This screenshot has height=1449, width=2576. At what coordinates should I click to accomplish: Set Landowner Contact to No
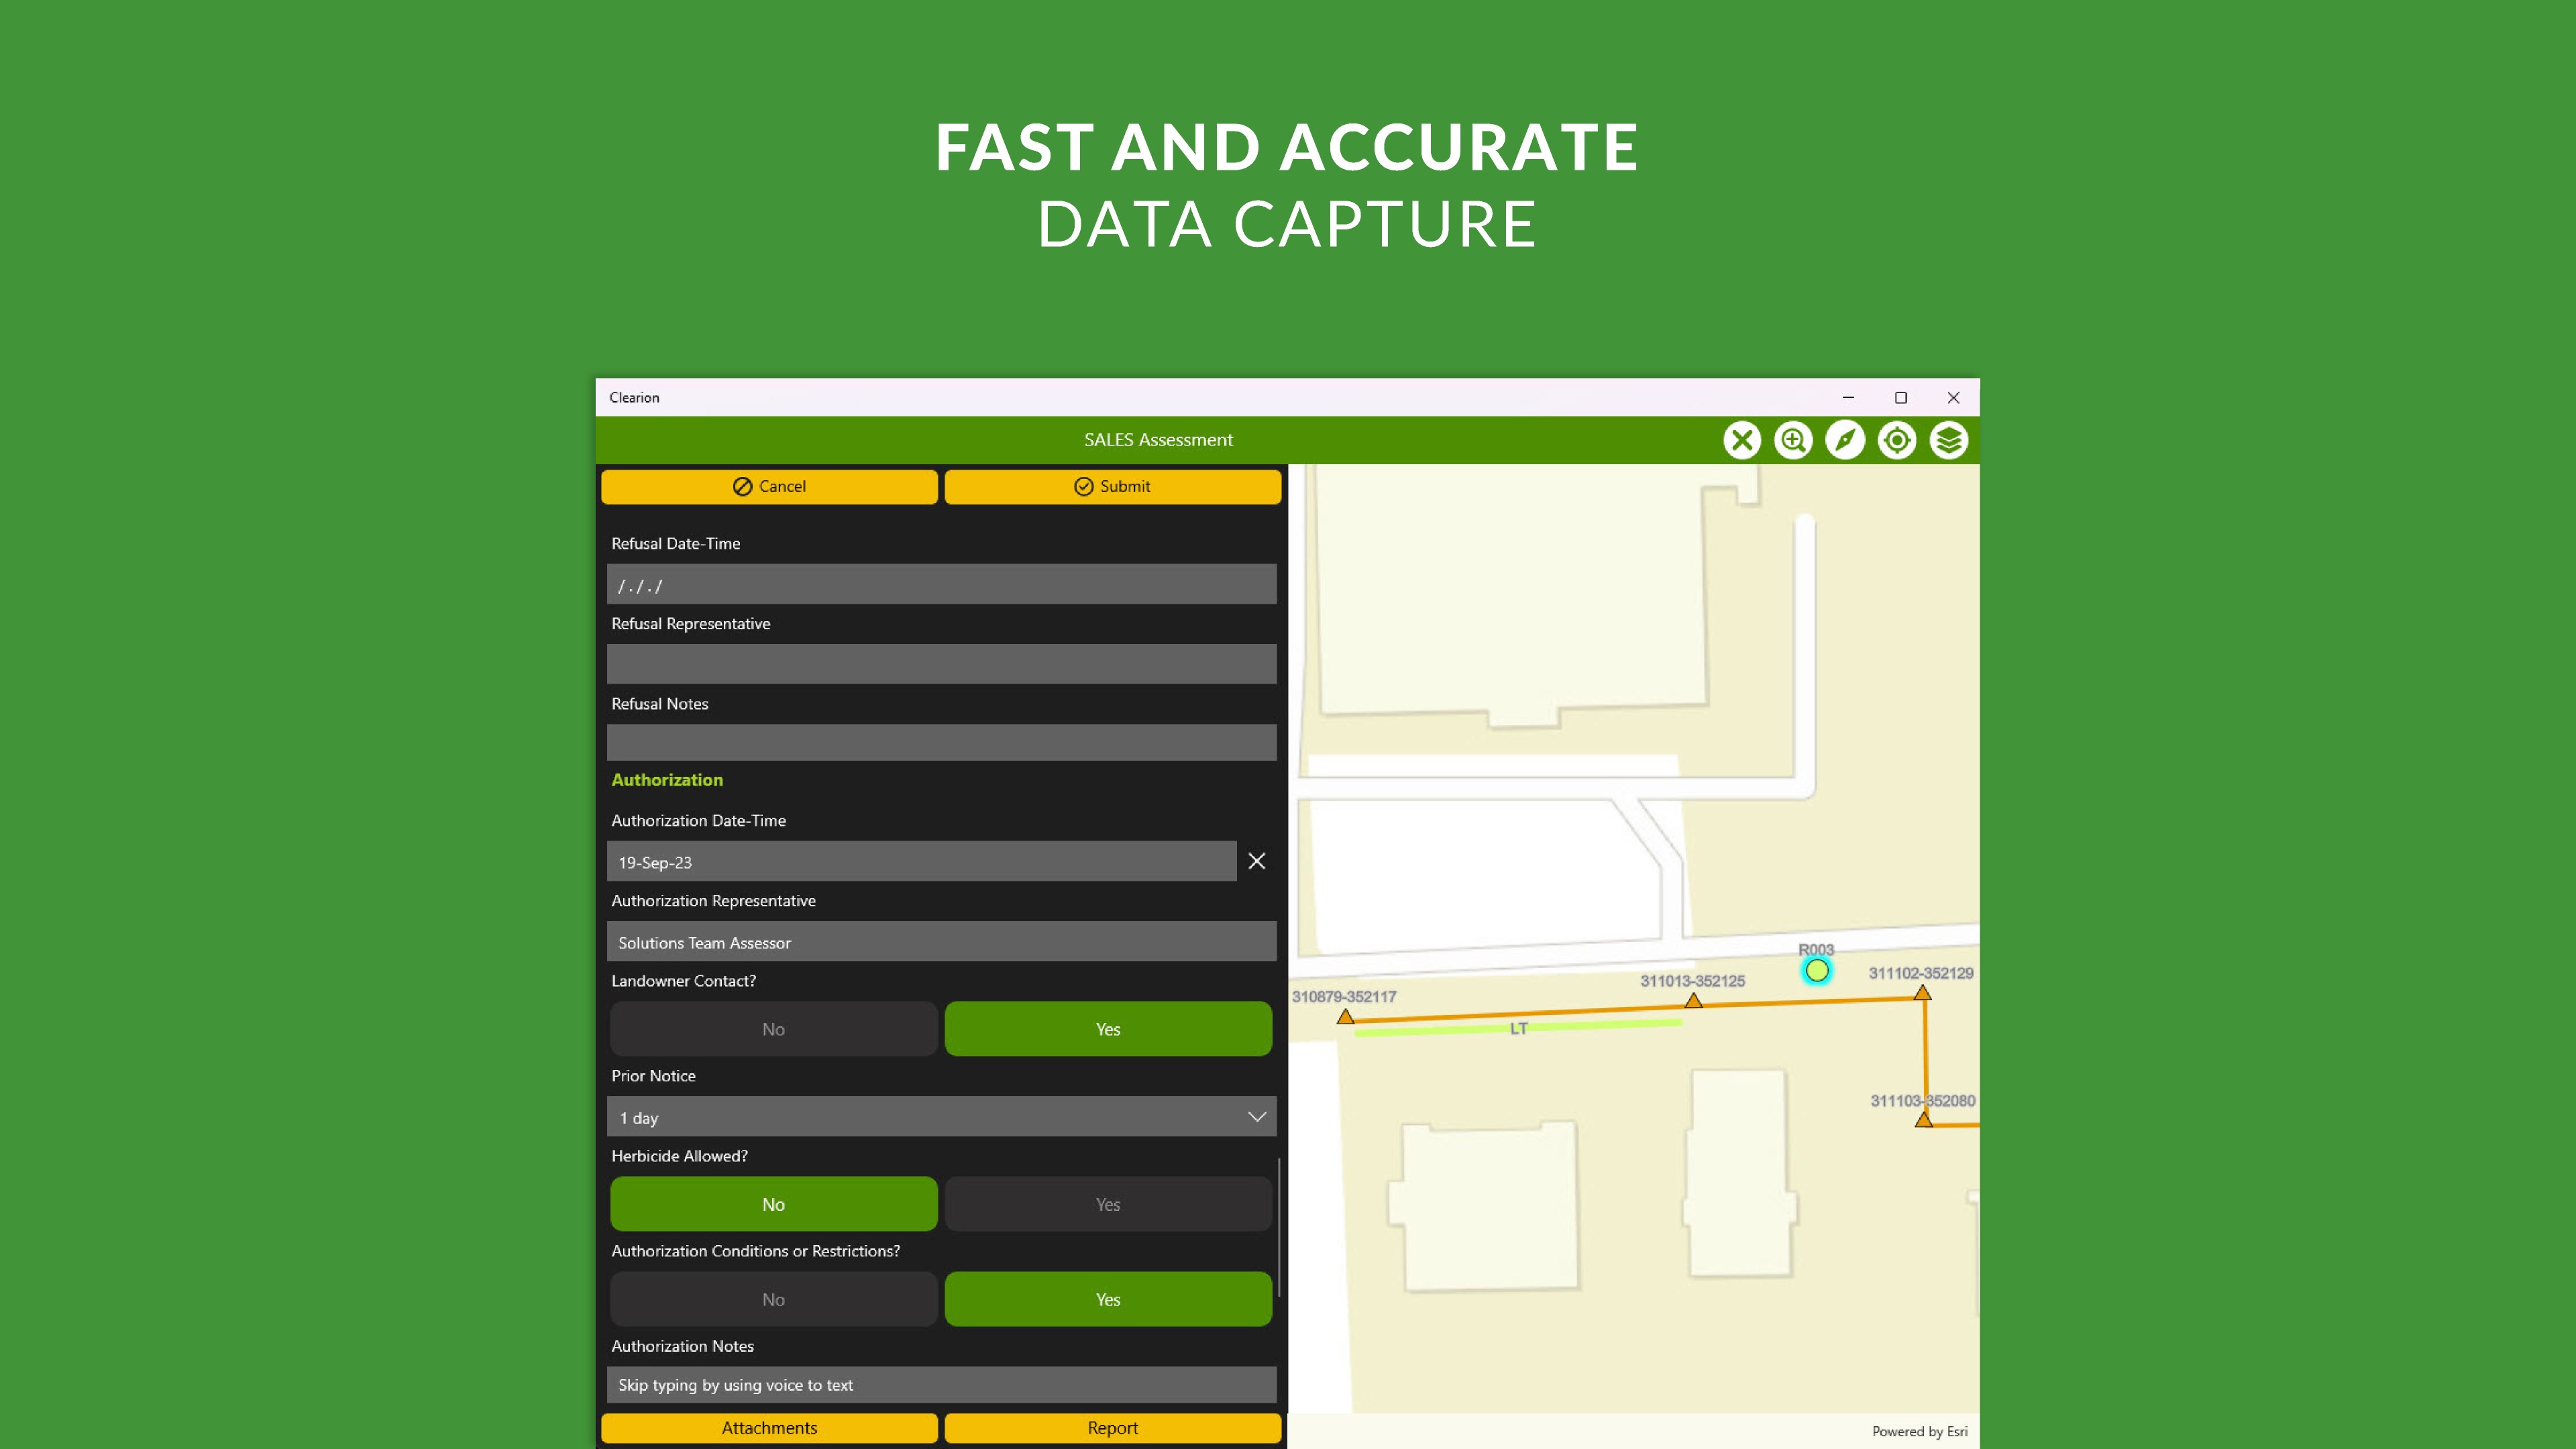tap(773, 1029)
